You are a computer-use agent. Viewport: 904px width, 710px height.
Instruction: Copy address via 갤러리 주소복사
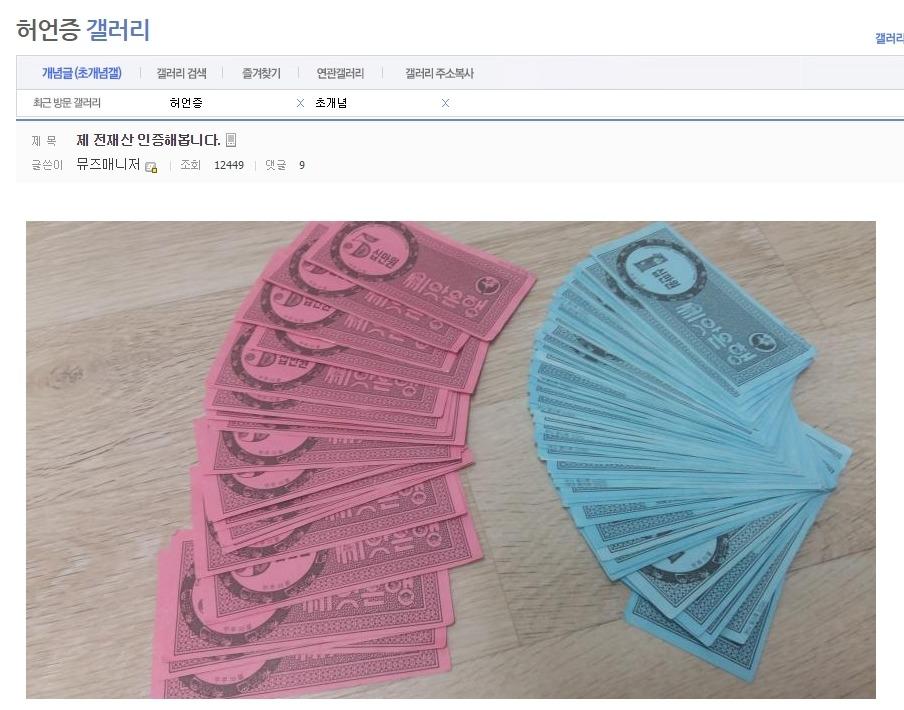[439, 73]
